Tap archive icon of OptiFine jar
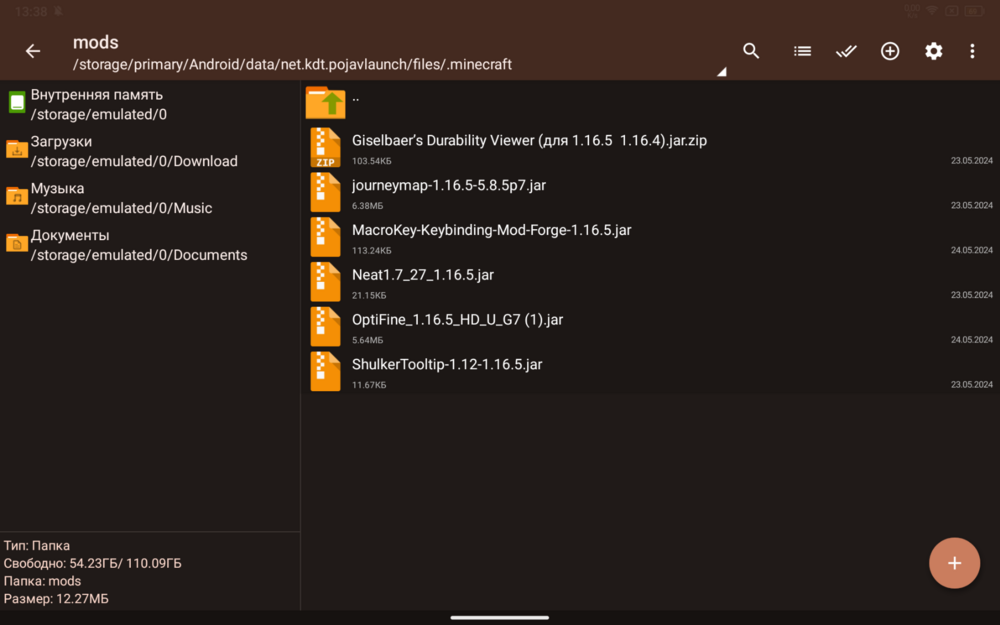The image size is (1000, 625). [x=325, y=327]
